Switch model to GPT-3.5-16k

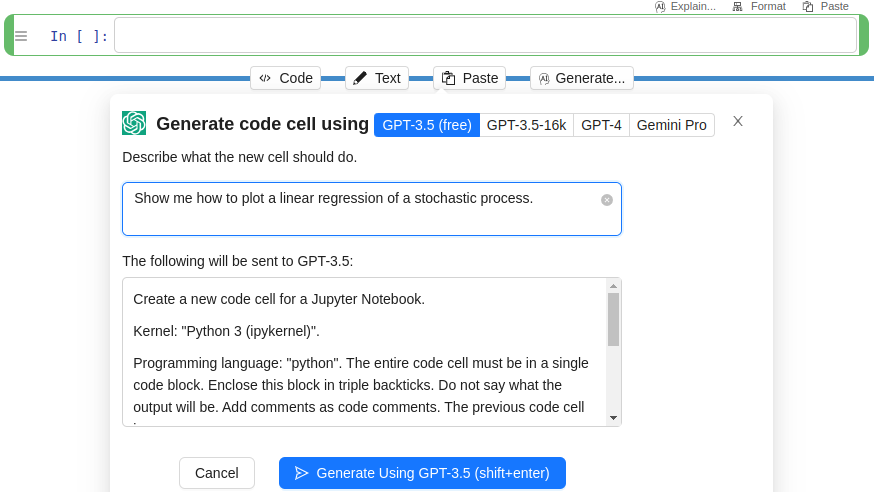click(526, 125)
